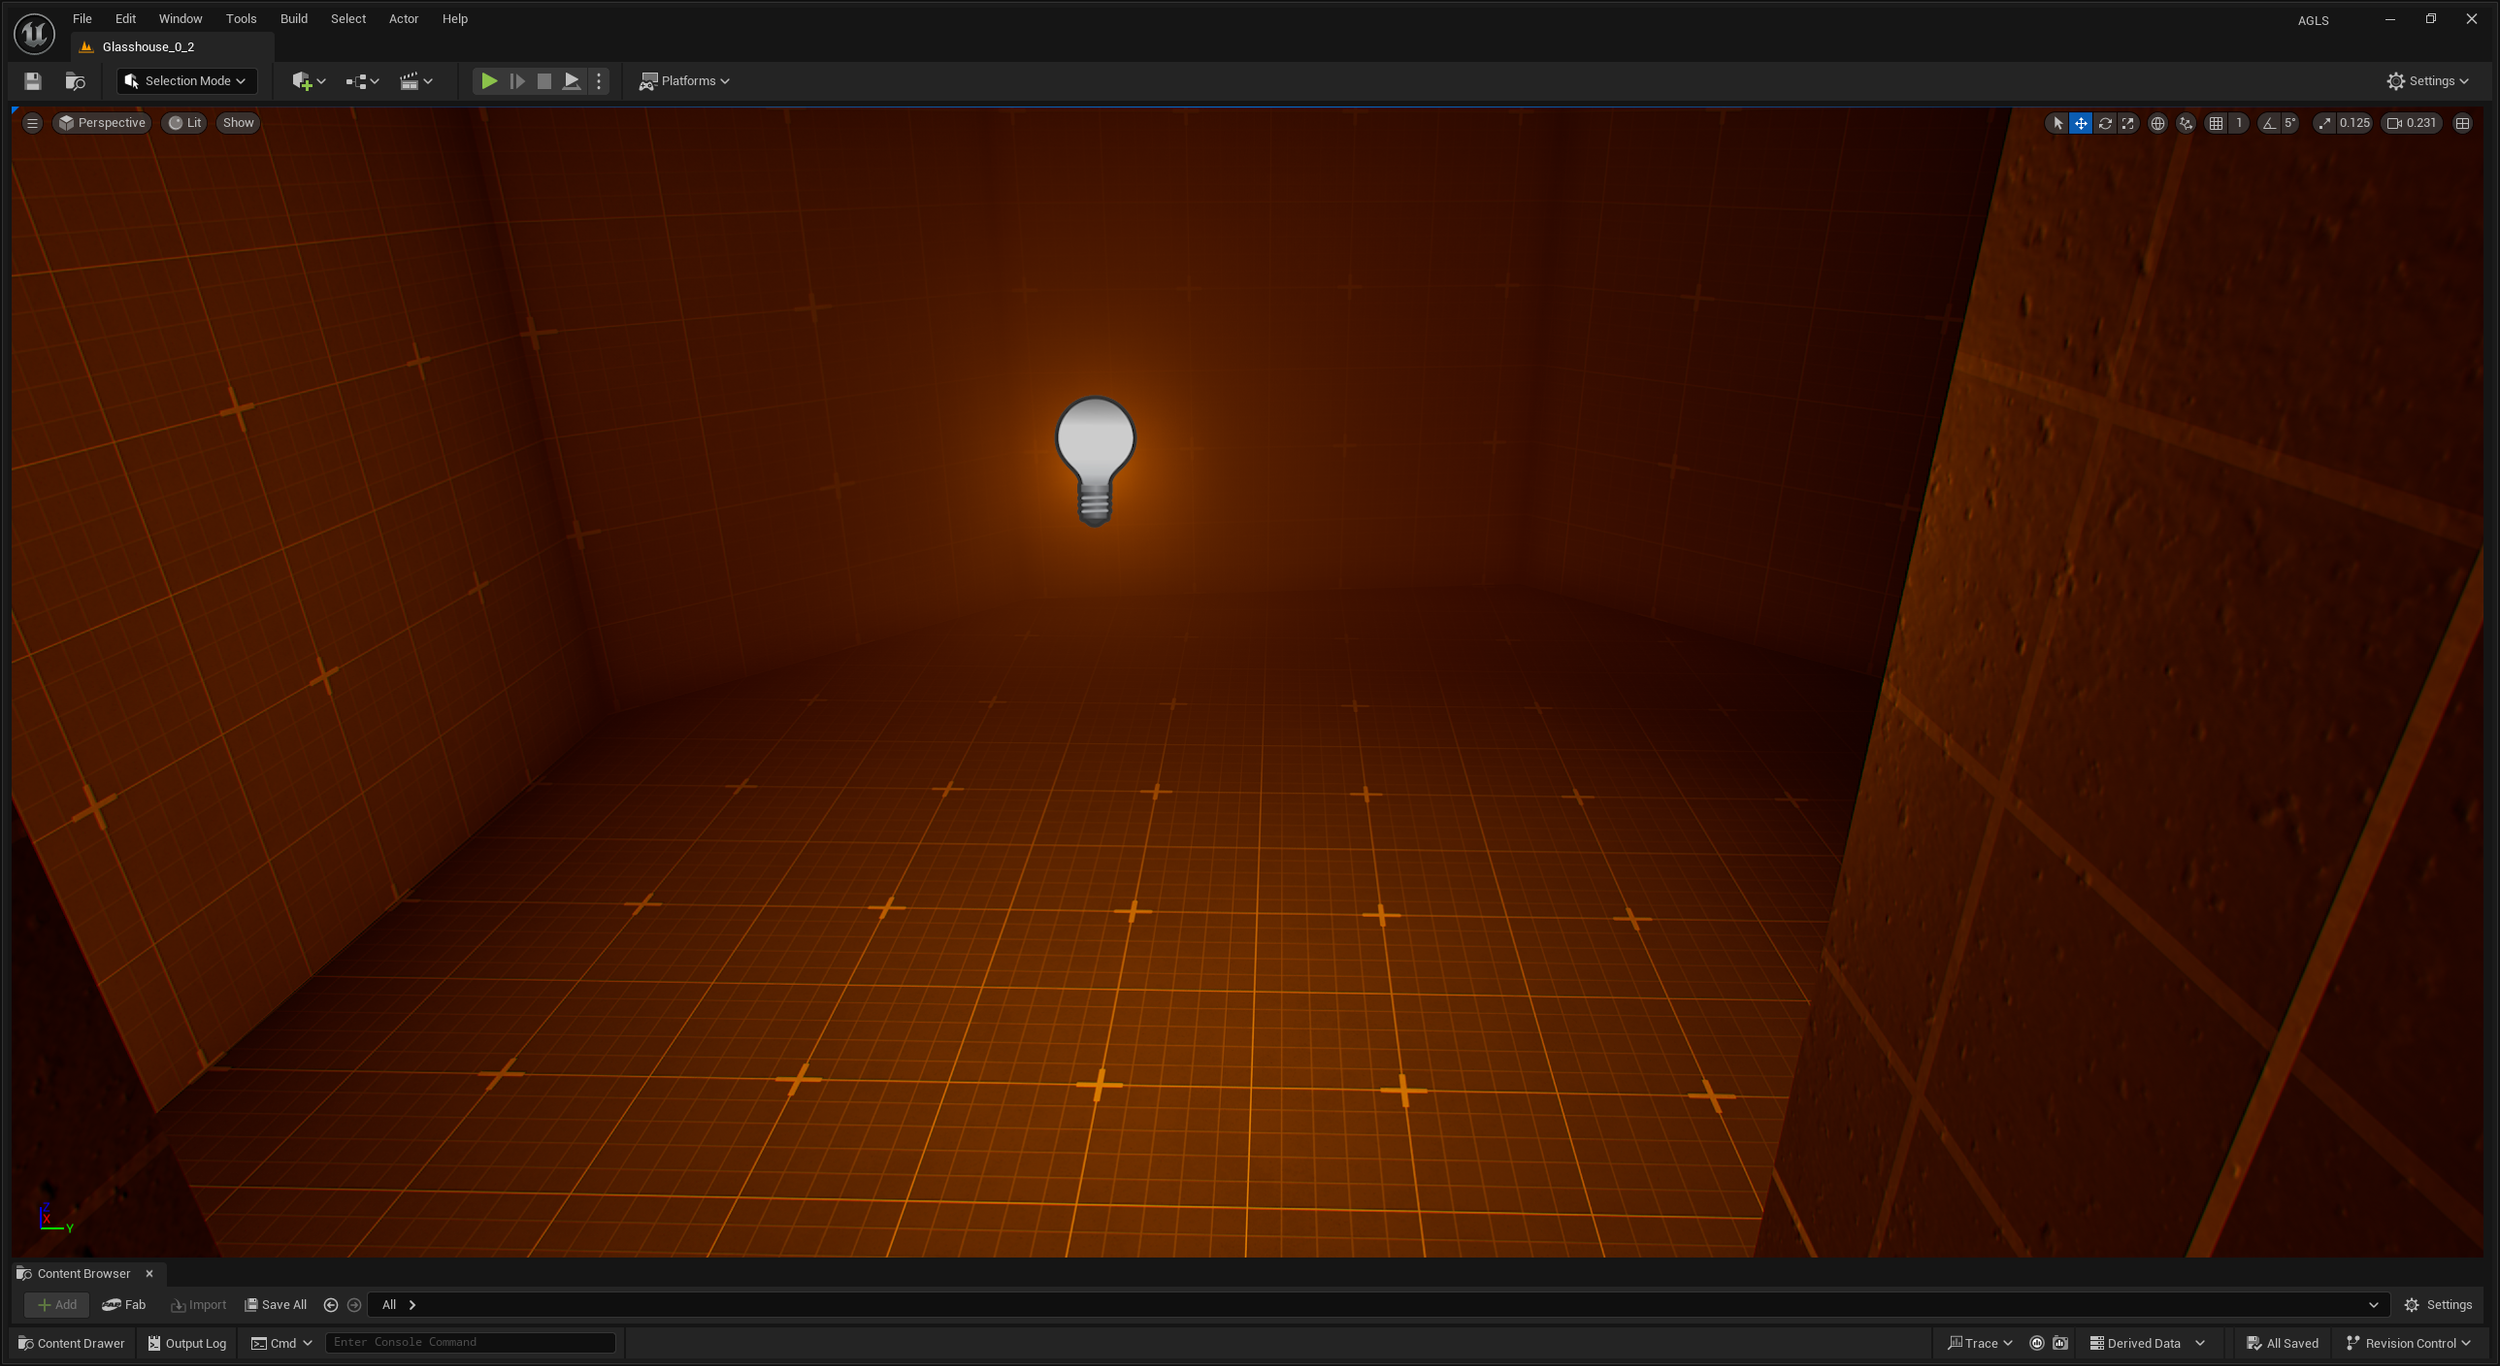Click the Save All button
Viewport: 2500px width, 1366px height.
[x=276, y=1304]
